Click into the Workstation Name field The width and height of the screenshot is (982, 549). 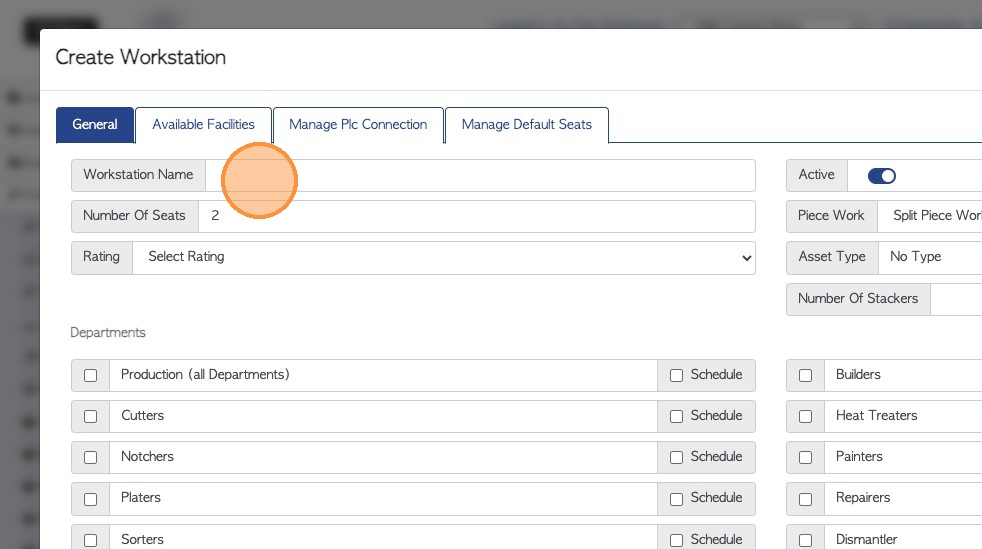click(x=480, y=175)
